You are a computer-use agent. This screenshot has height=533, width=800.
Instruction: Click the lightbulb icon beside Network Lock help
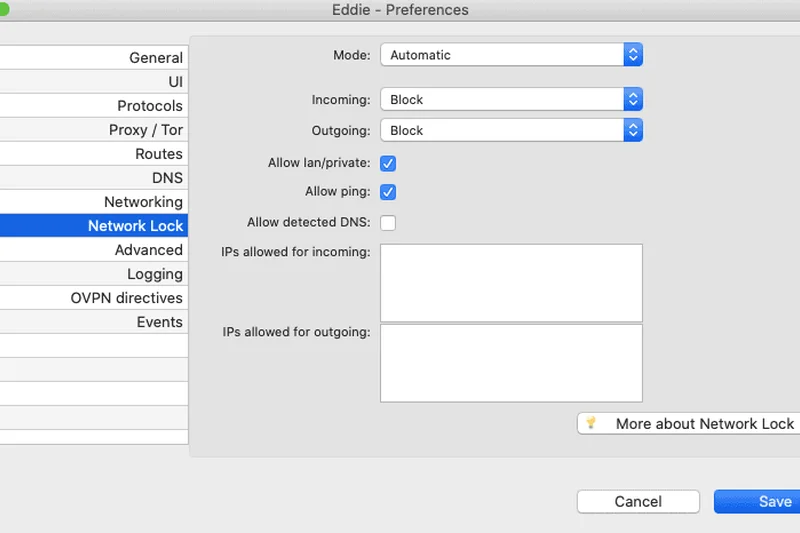591,423
